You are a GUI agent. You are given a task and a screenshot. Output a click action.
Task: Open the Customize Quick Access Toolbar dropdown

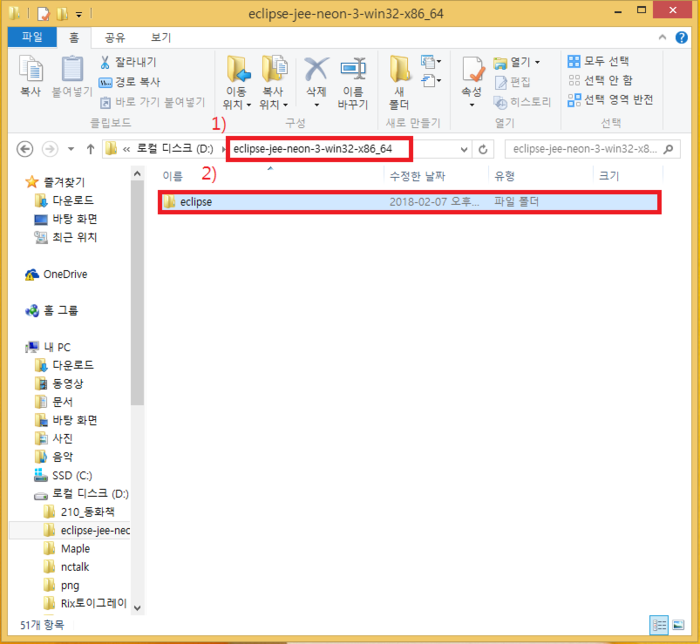[79, 15]
